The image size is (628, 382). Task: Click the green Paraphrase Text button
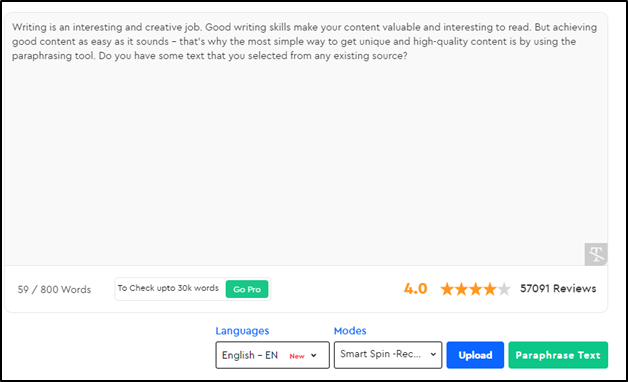pyautogui.click(x=558, y=355)
